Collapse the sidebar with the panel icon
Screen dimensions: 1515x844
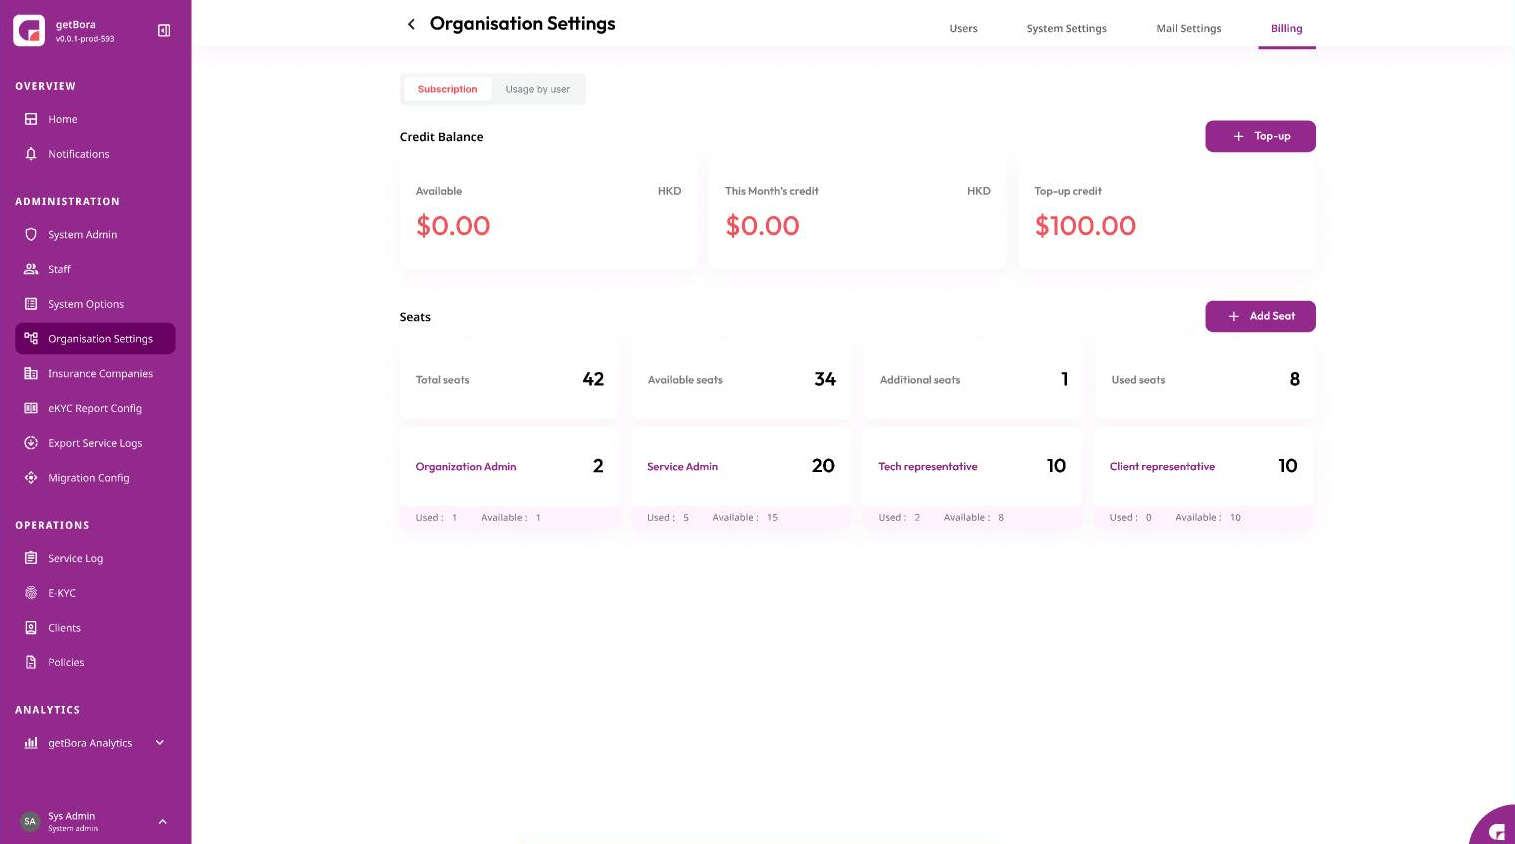[x=164, y=31]
